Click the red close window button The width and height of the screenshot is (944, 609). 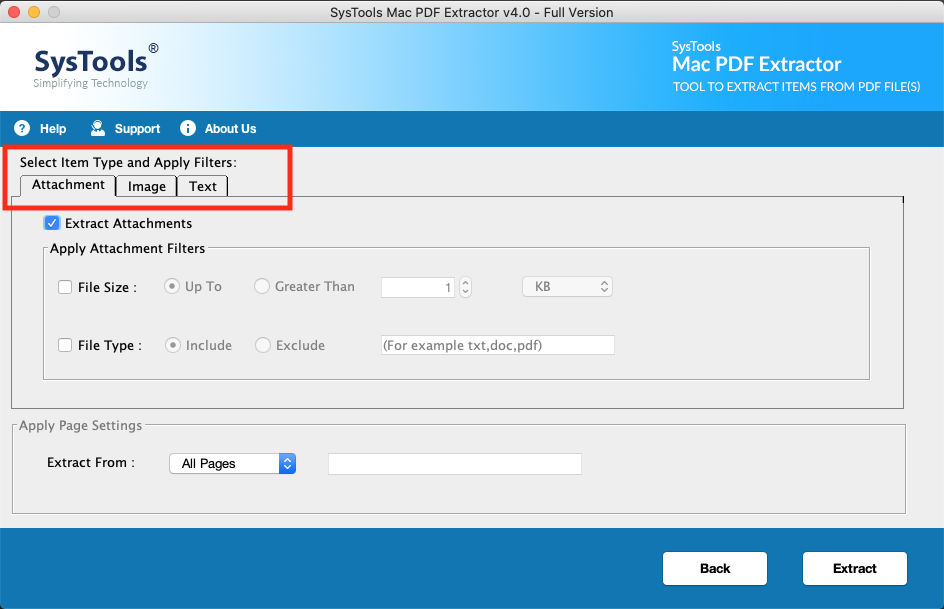pos(14,12)
